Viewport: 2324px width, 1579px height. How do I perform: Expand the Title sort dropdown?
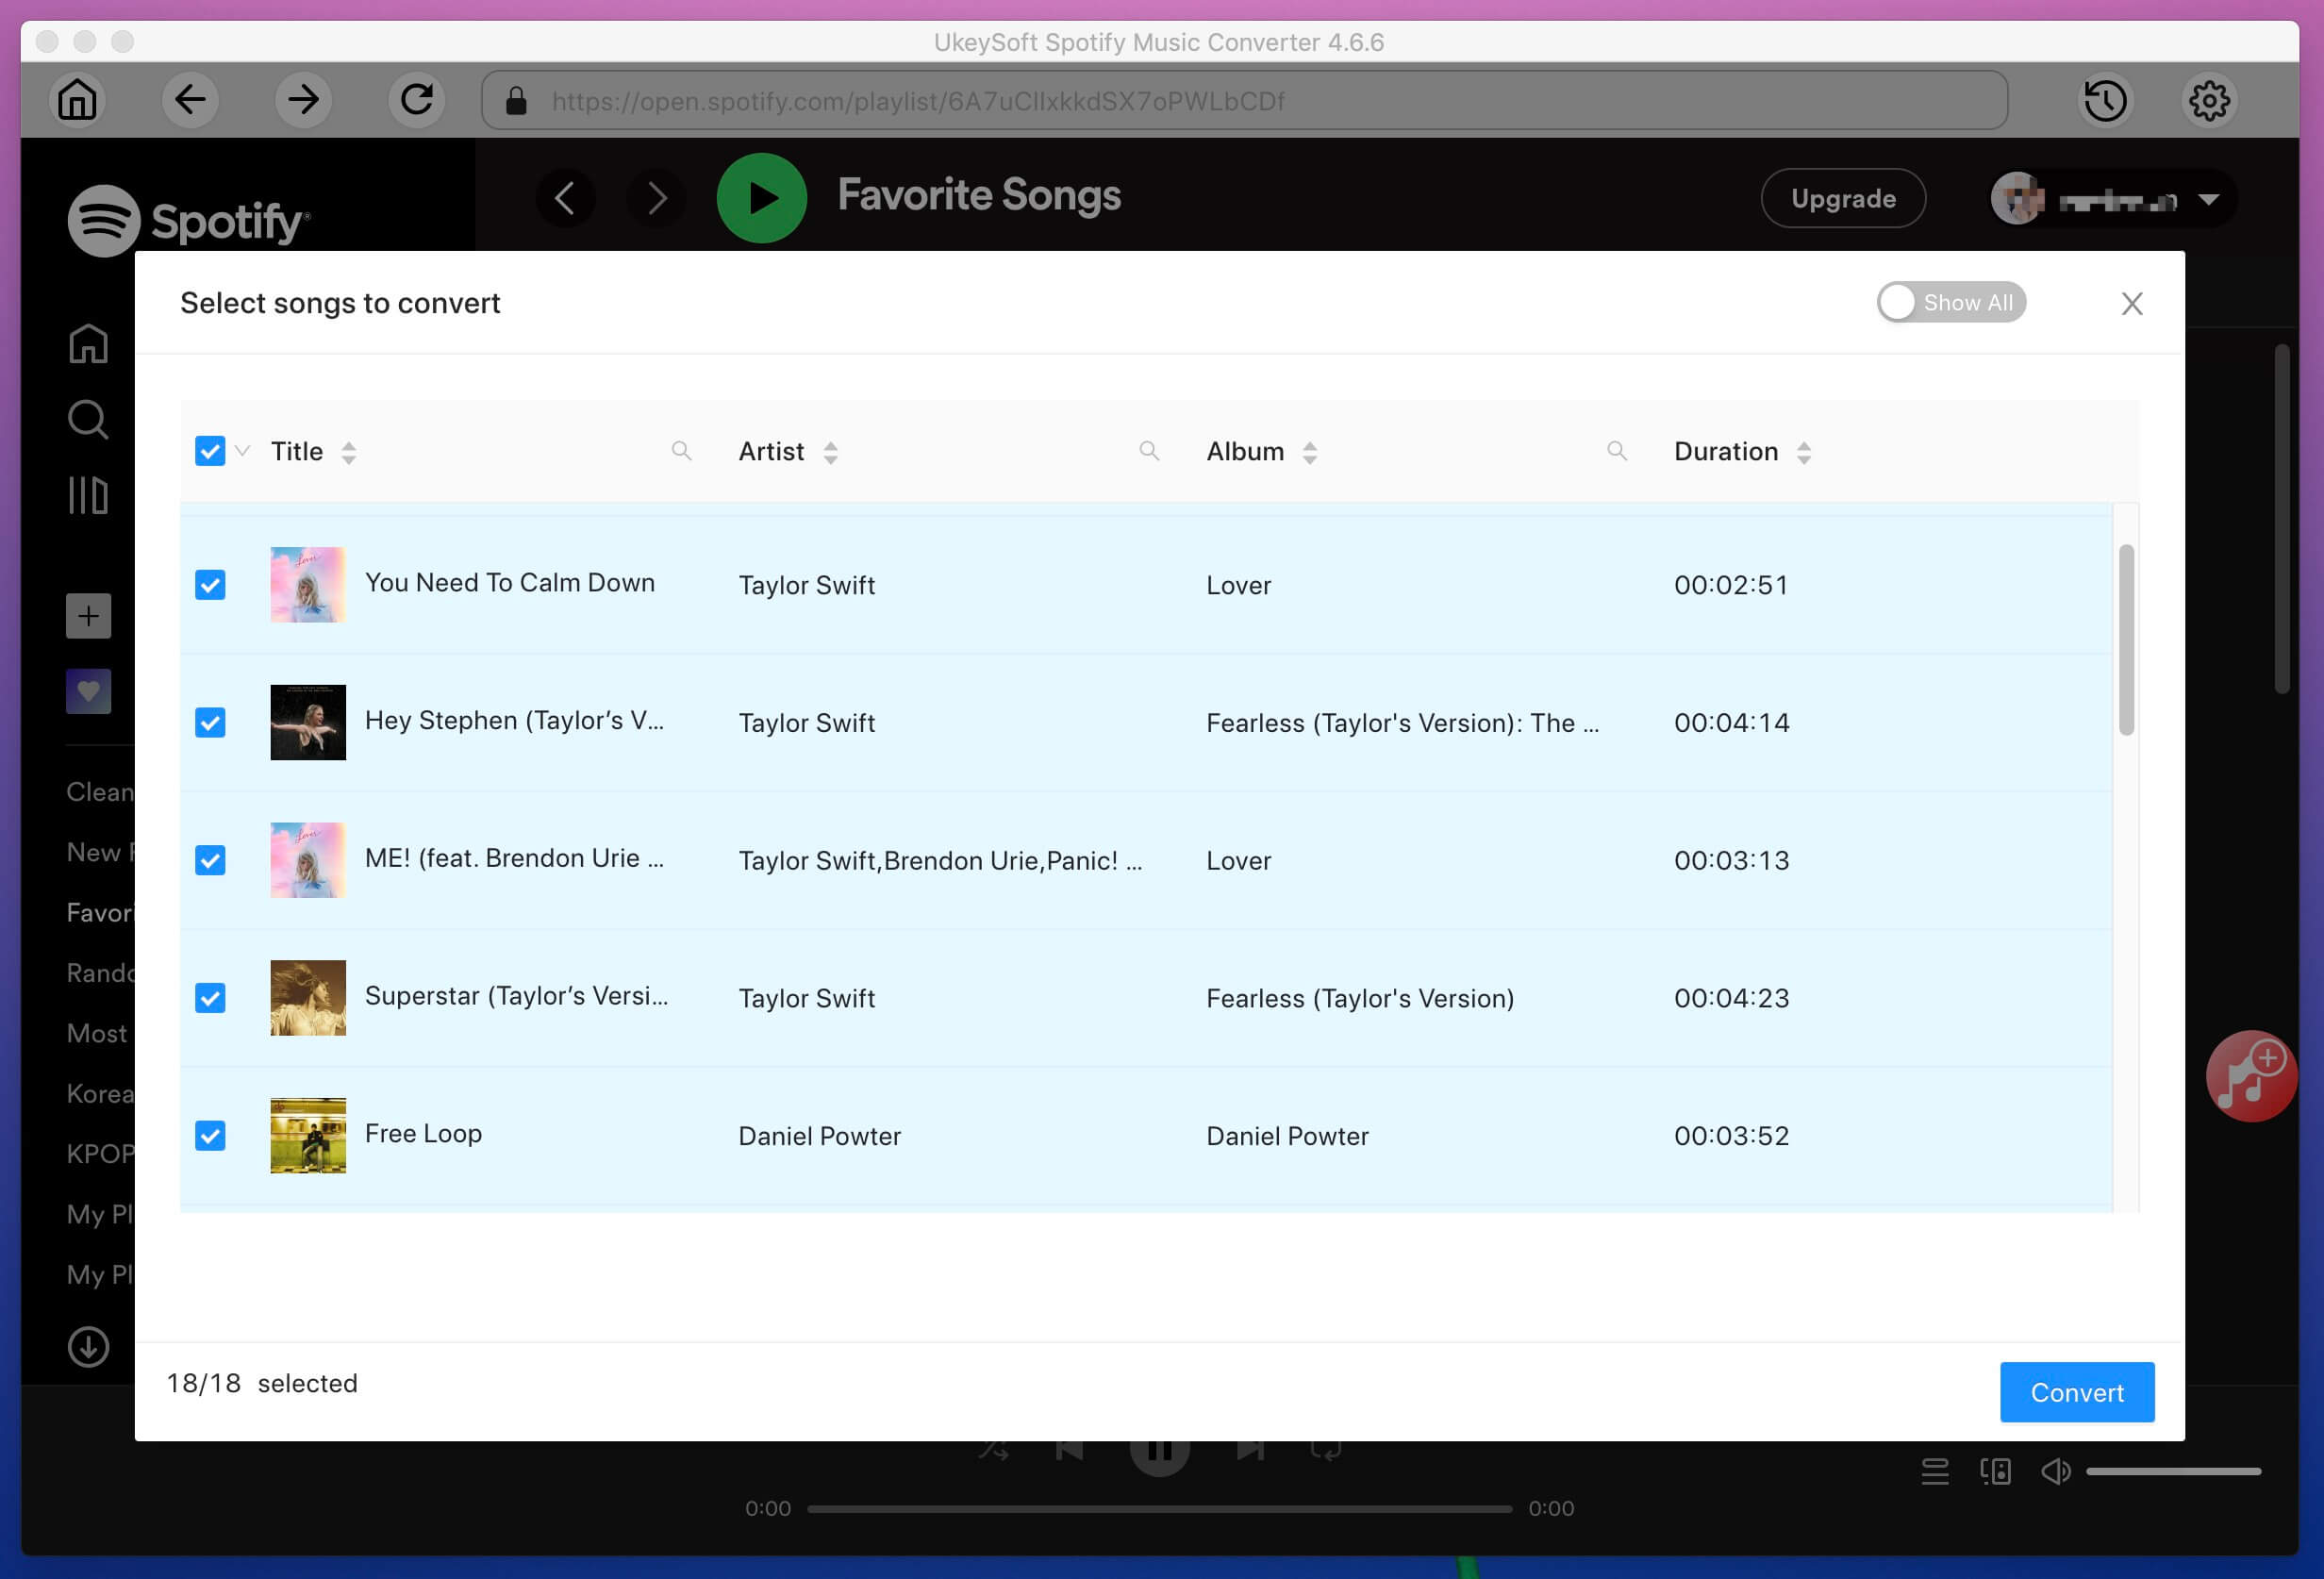(349, 451)
